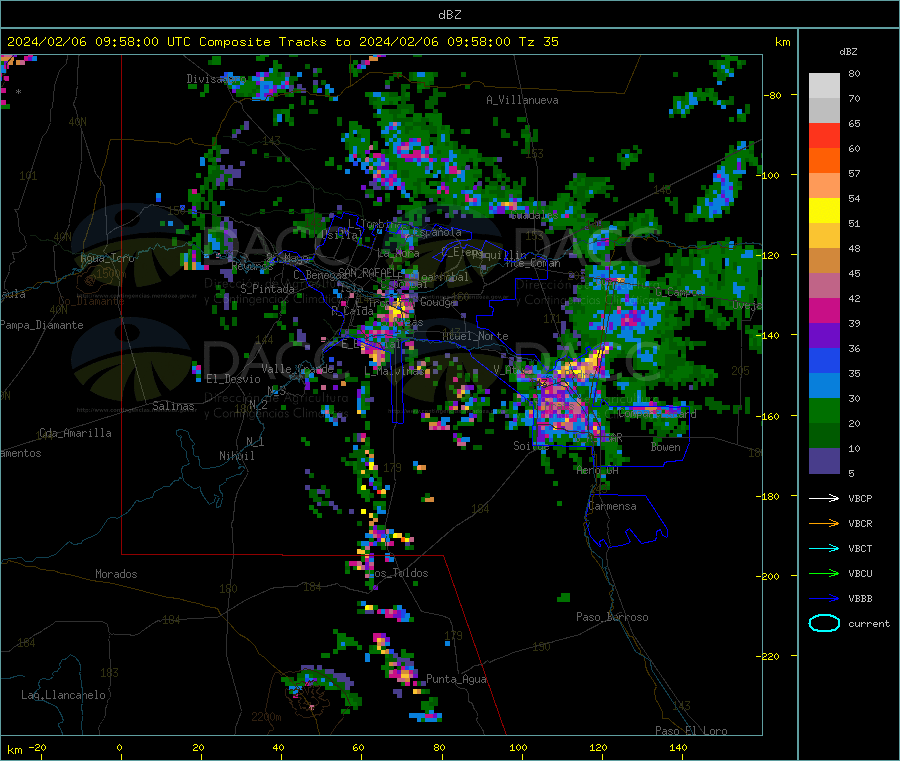Click the orange VBCR arrow legend icon
The image size is (900, 761).
click(824, 523)
